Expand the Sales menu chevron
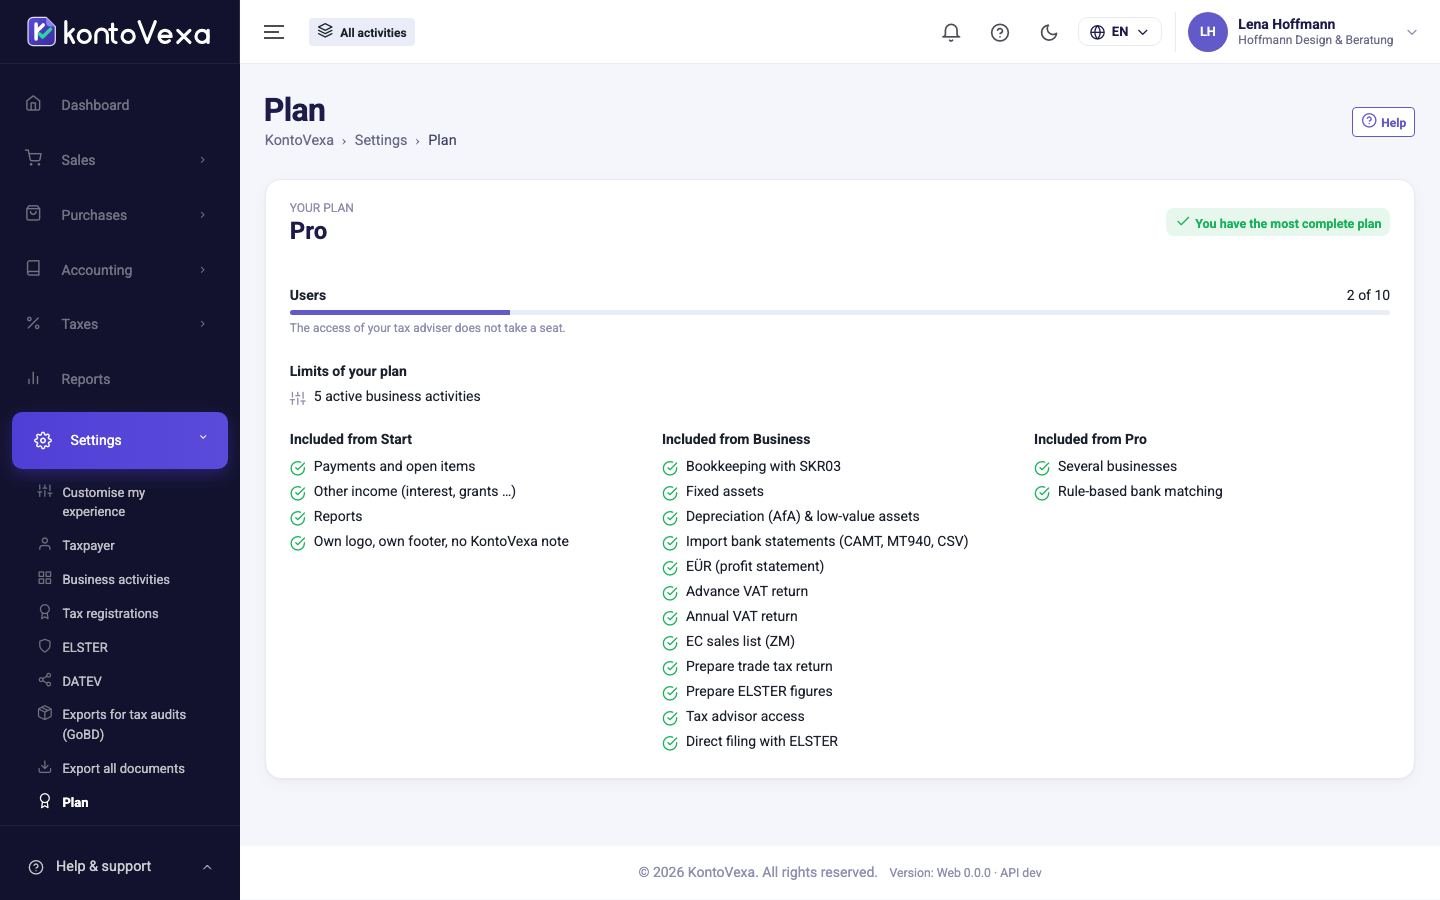This screenshot has height=900, width=1440. click(x=202, y=160)
